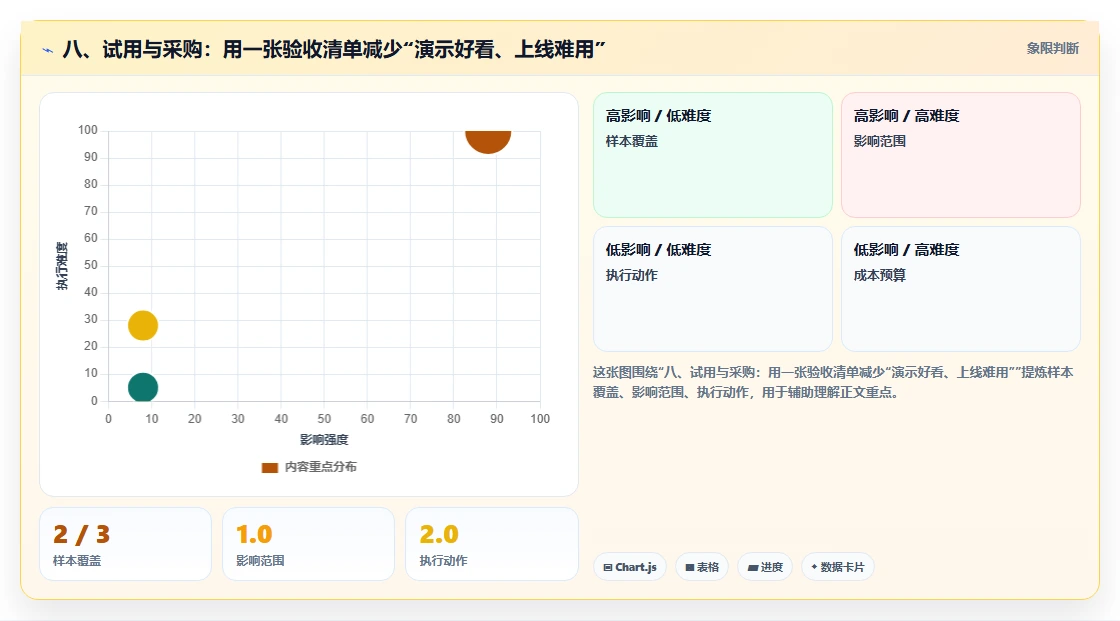Click the 象限判断 label in the header
The height and width of the screenshot is (621, 1120).
[1052, 49]
